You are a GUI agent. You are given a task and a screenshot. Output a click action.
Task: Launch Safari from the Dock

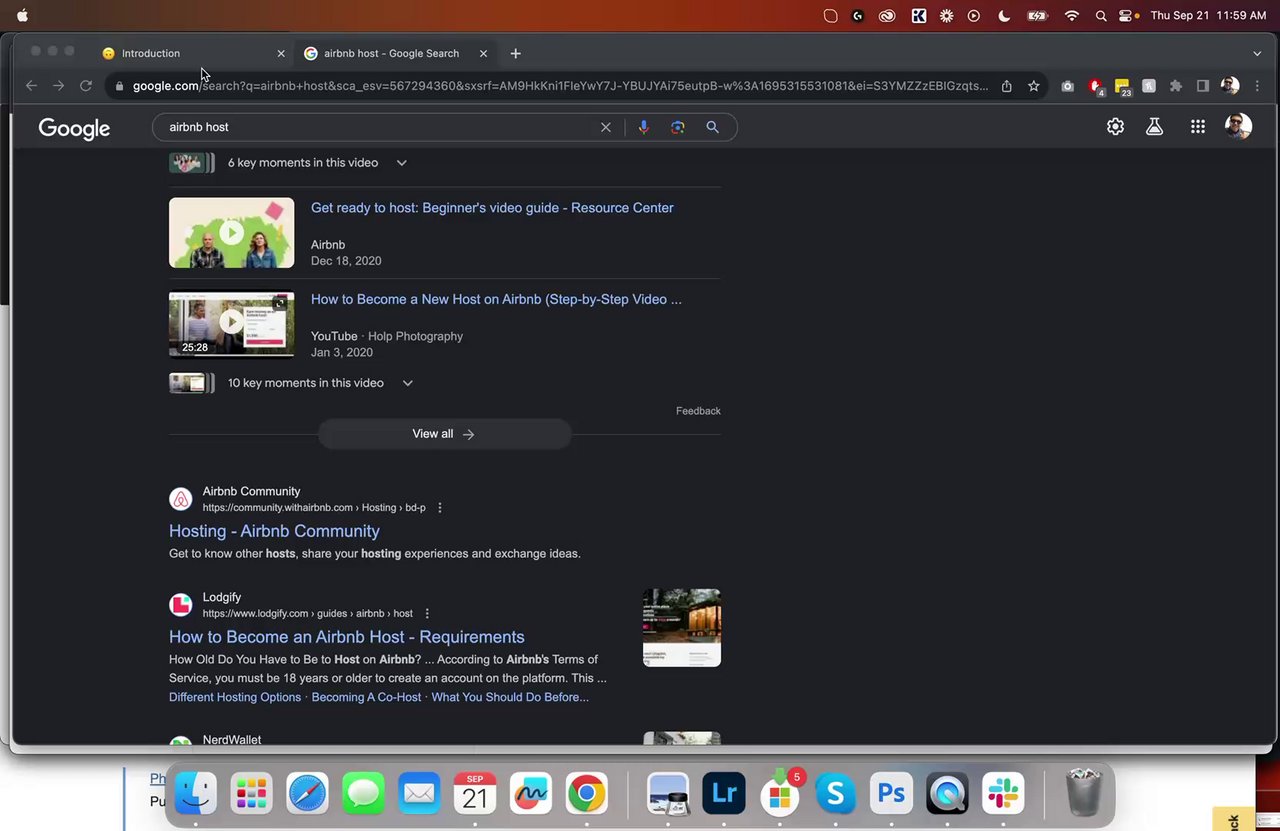308,795
